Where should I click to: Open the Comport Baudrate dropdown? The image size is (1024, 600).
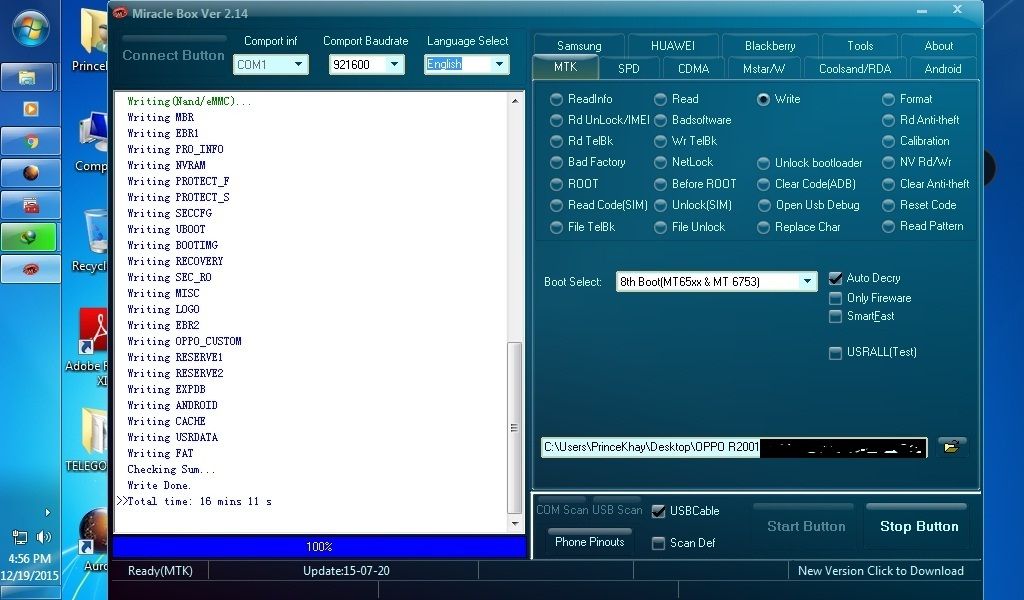[x=394, y=64]
